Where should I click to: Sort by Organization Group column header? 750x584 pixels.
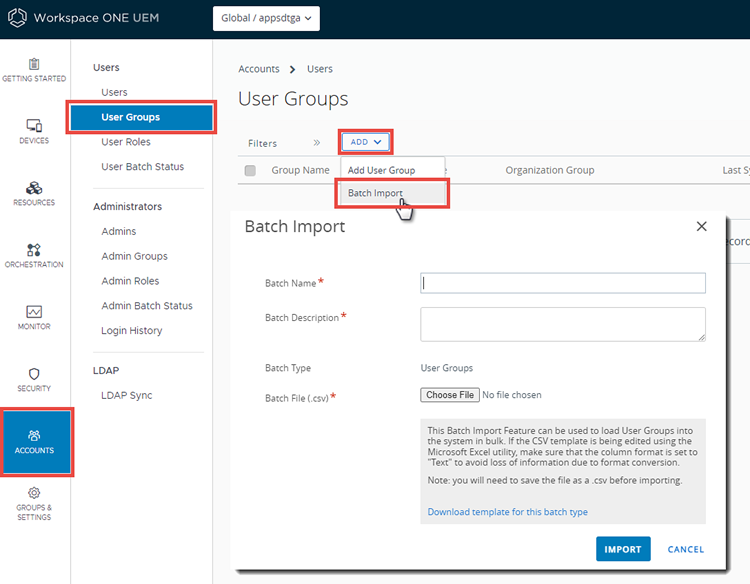coord(550,170)
